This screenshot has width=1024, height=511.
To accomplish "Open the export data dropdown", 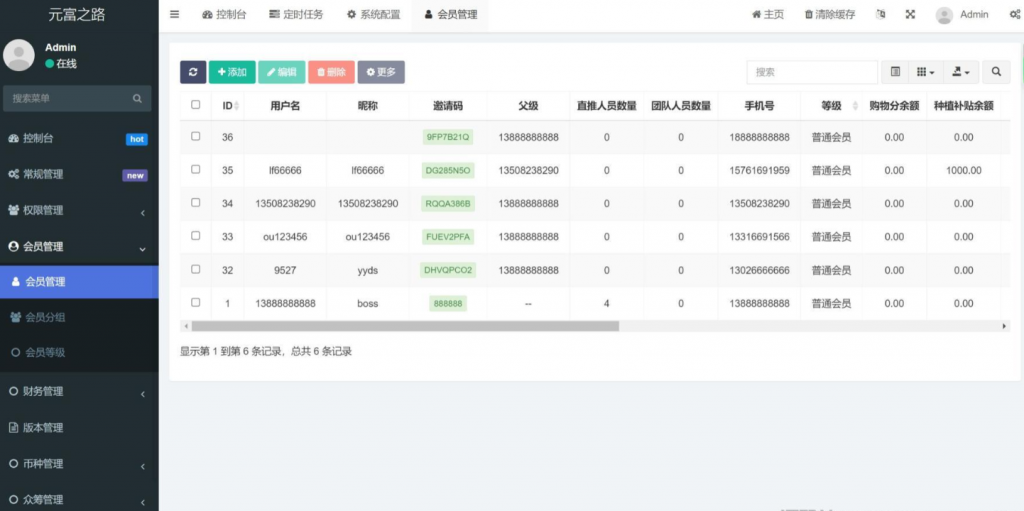I will 961,72.
